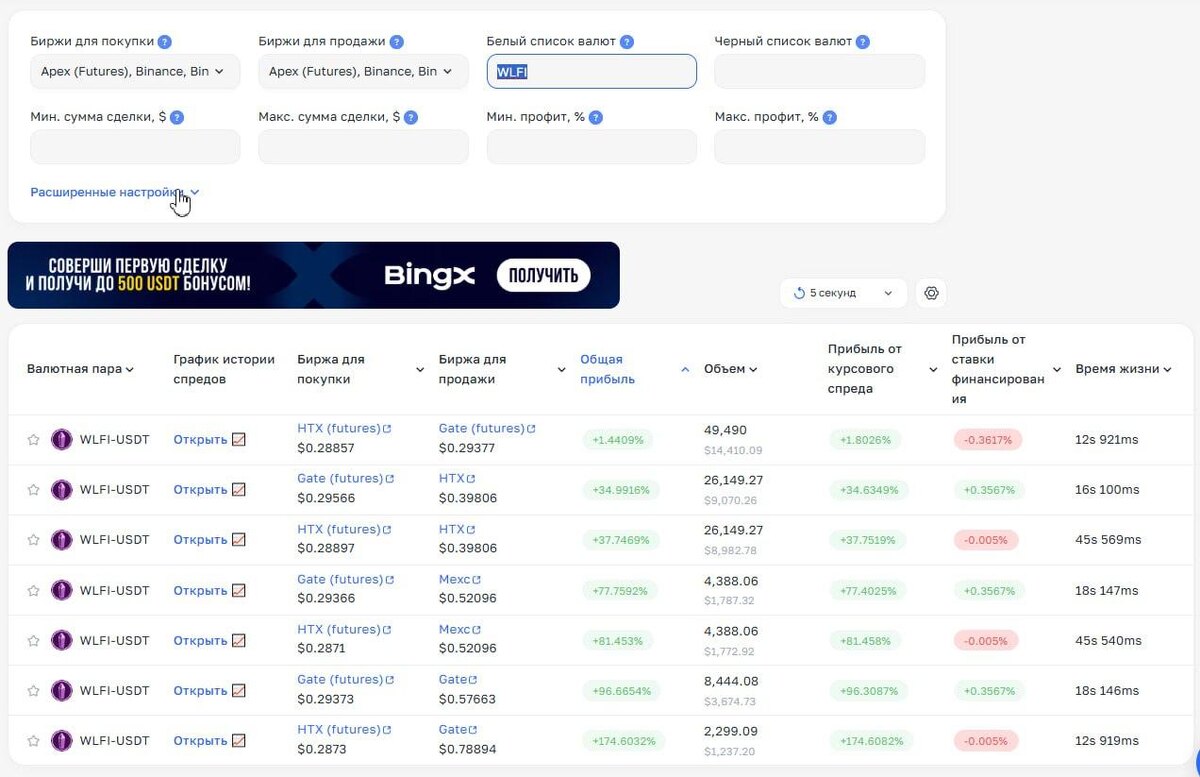Open the 5 секунд refresh interval dropdown

click(843, 293)
